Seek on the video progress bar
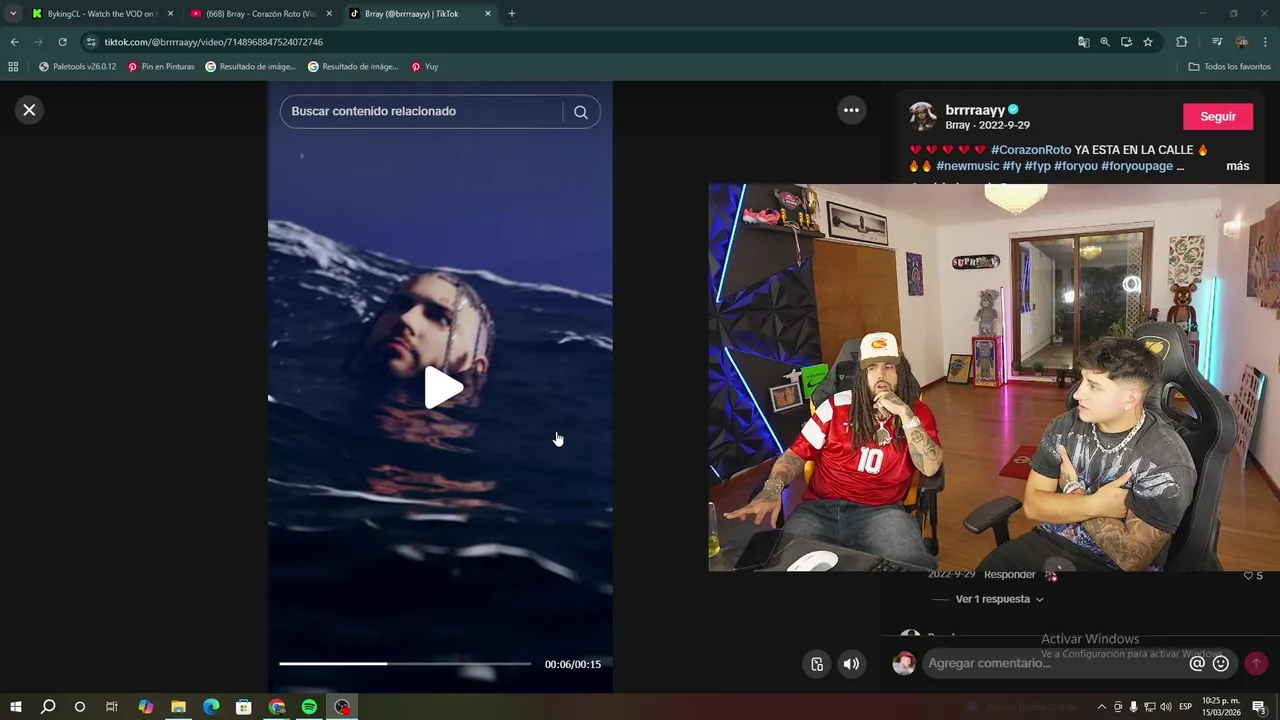 tap(405, 663)
